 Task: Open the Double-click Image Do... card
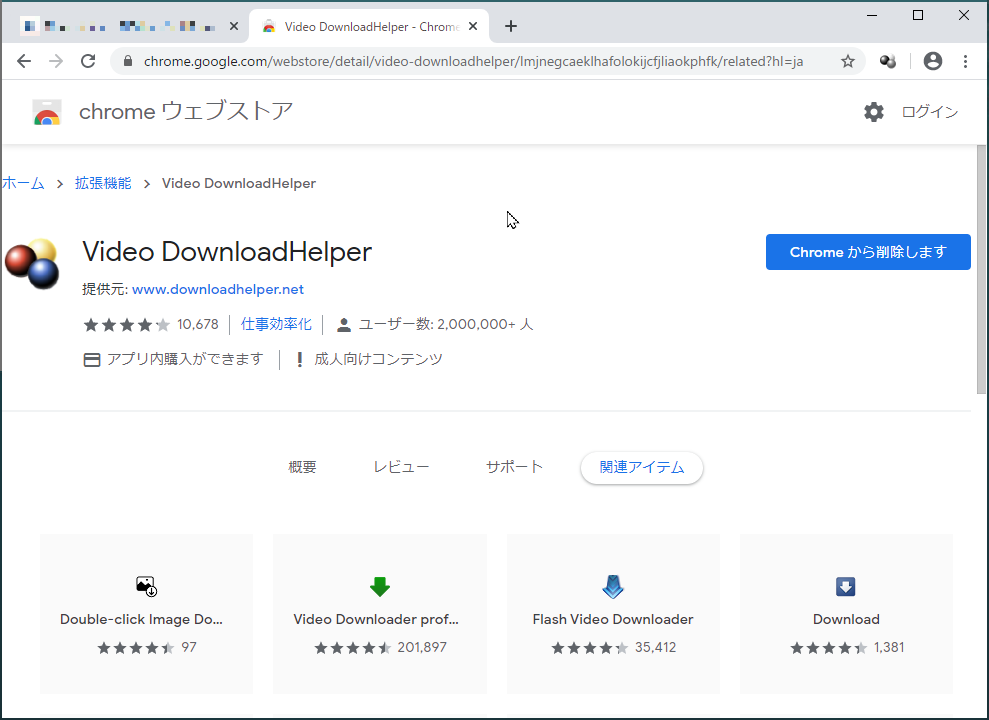pos(146,614)
